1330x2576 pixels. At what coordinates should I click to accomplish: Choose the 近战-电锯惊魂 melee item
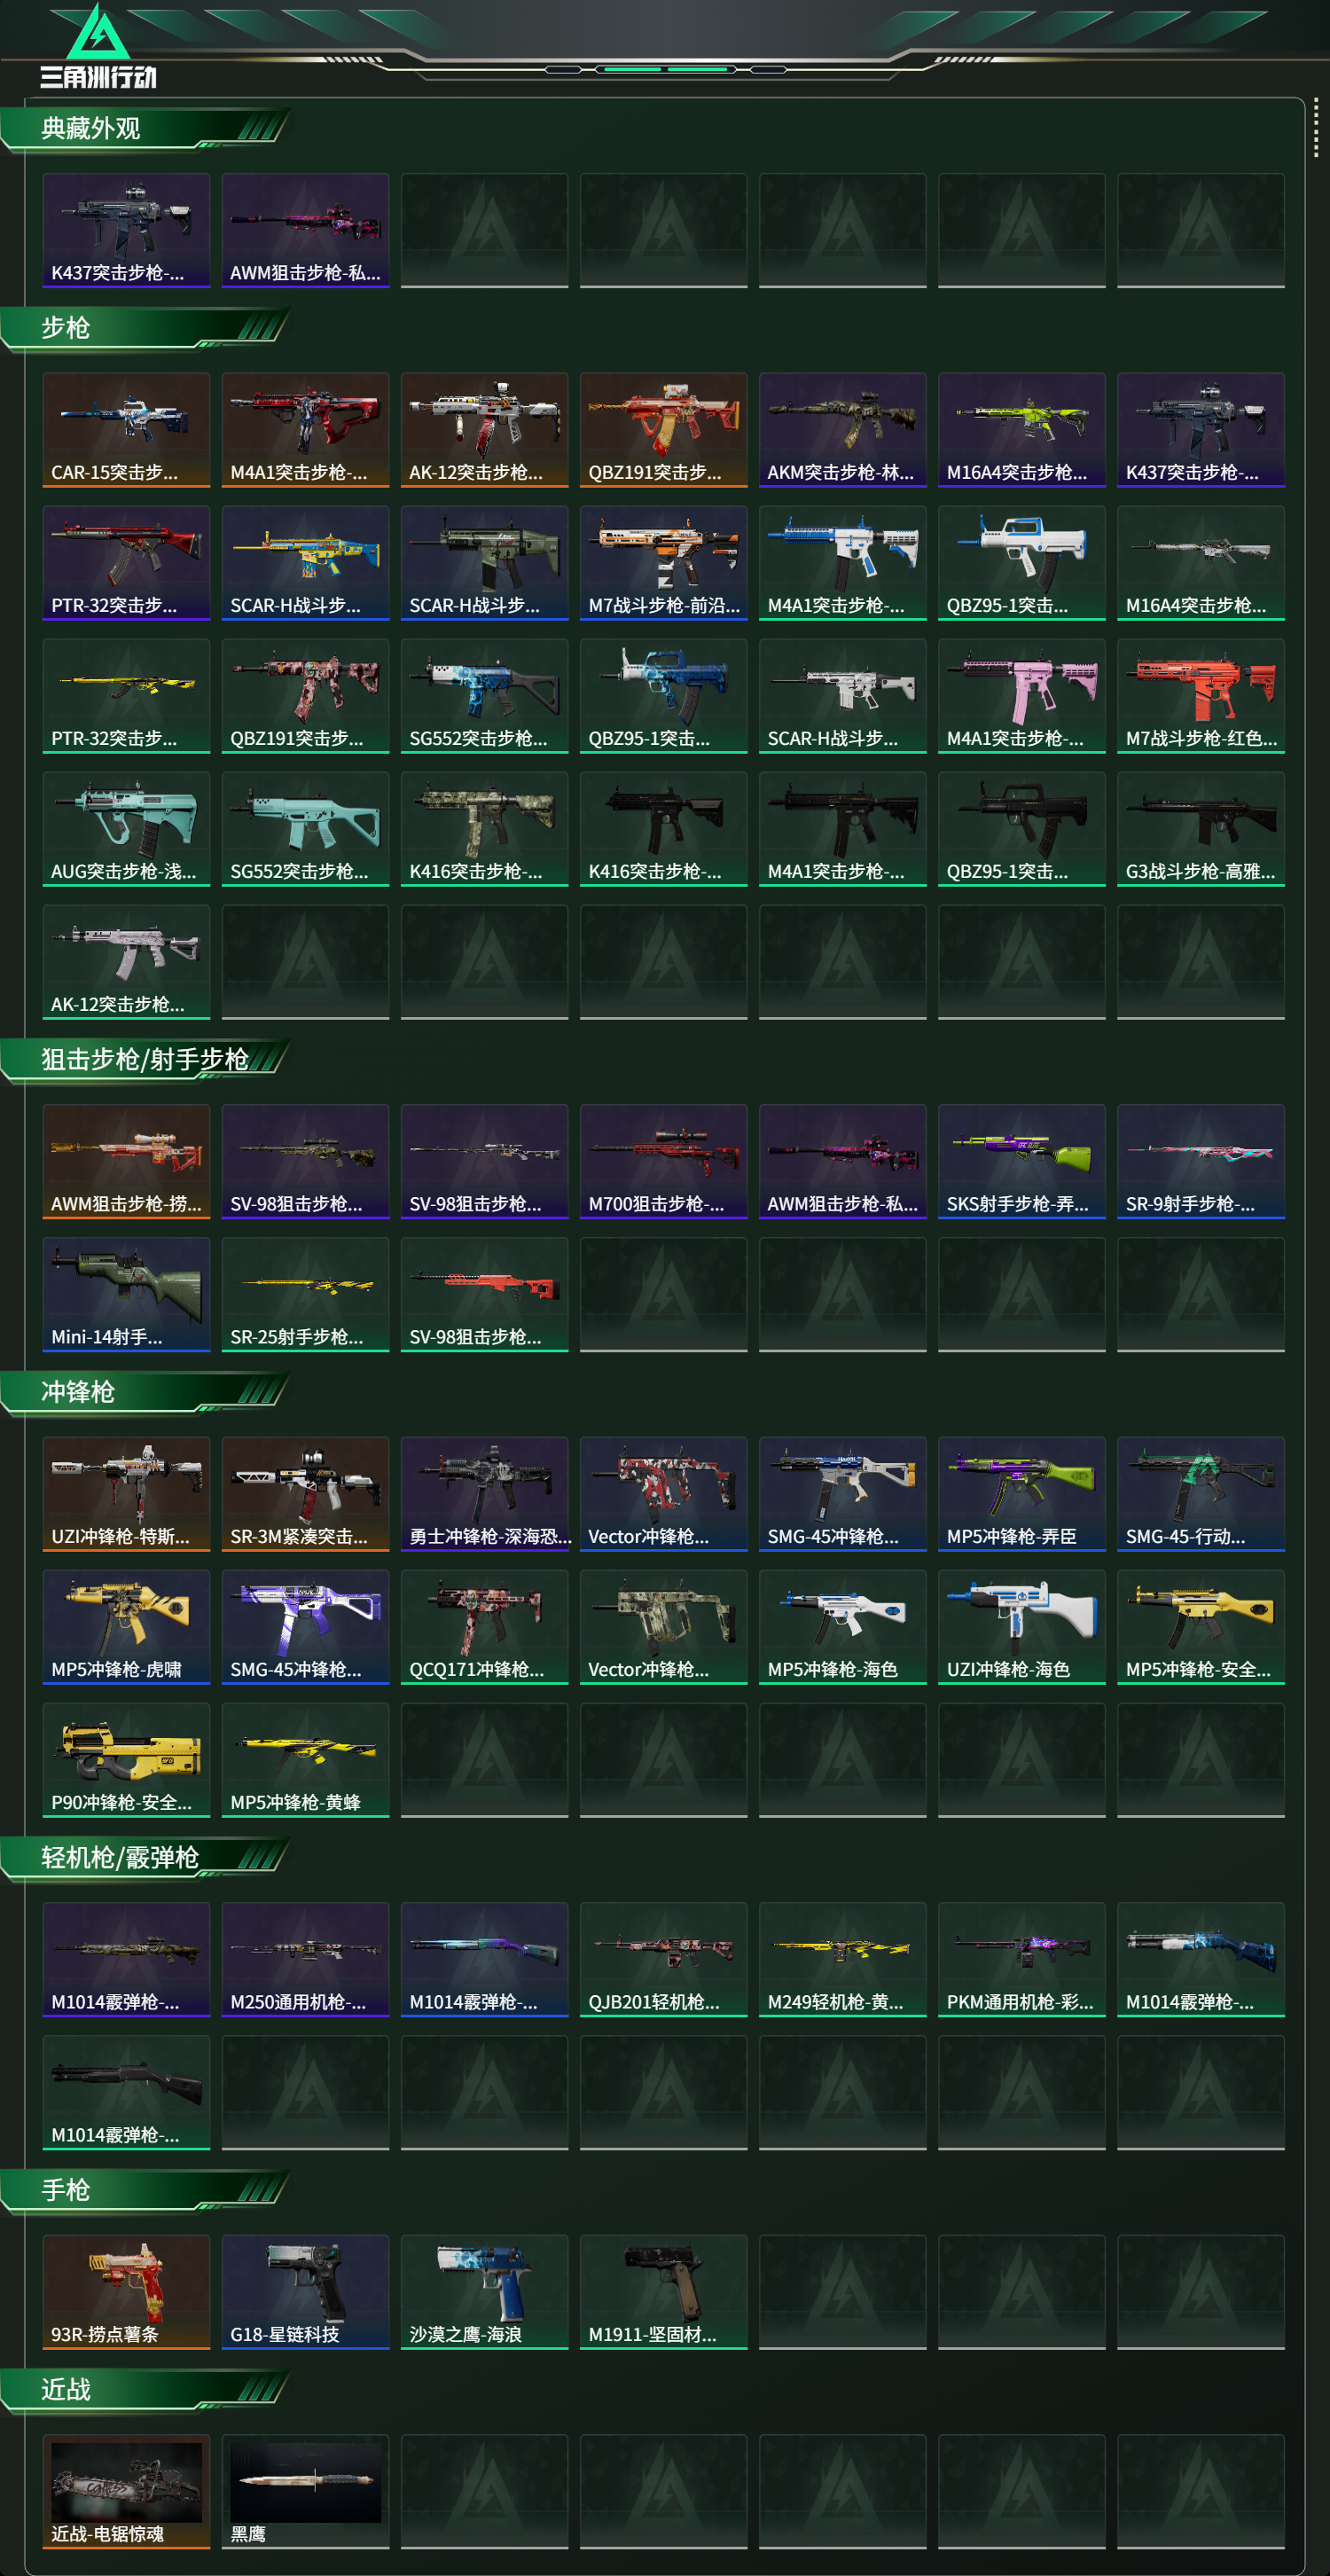(x=126, y=2491)
